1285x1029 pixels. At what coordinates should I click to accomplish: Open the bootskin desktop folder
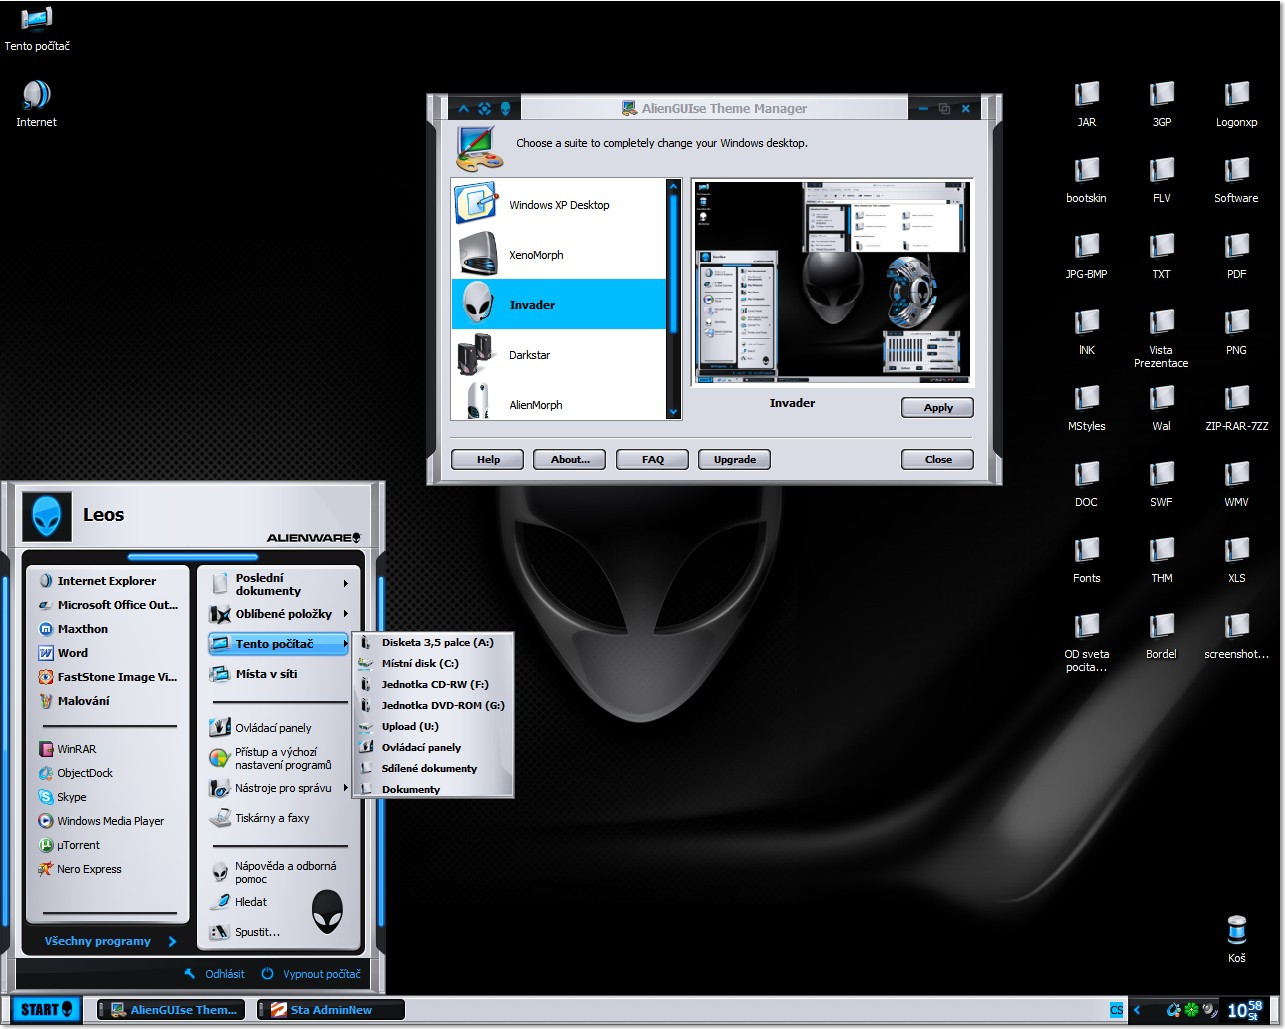coord(1087,180)
